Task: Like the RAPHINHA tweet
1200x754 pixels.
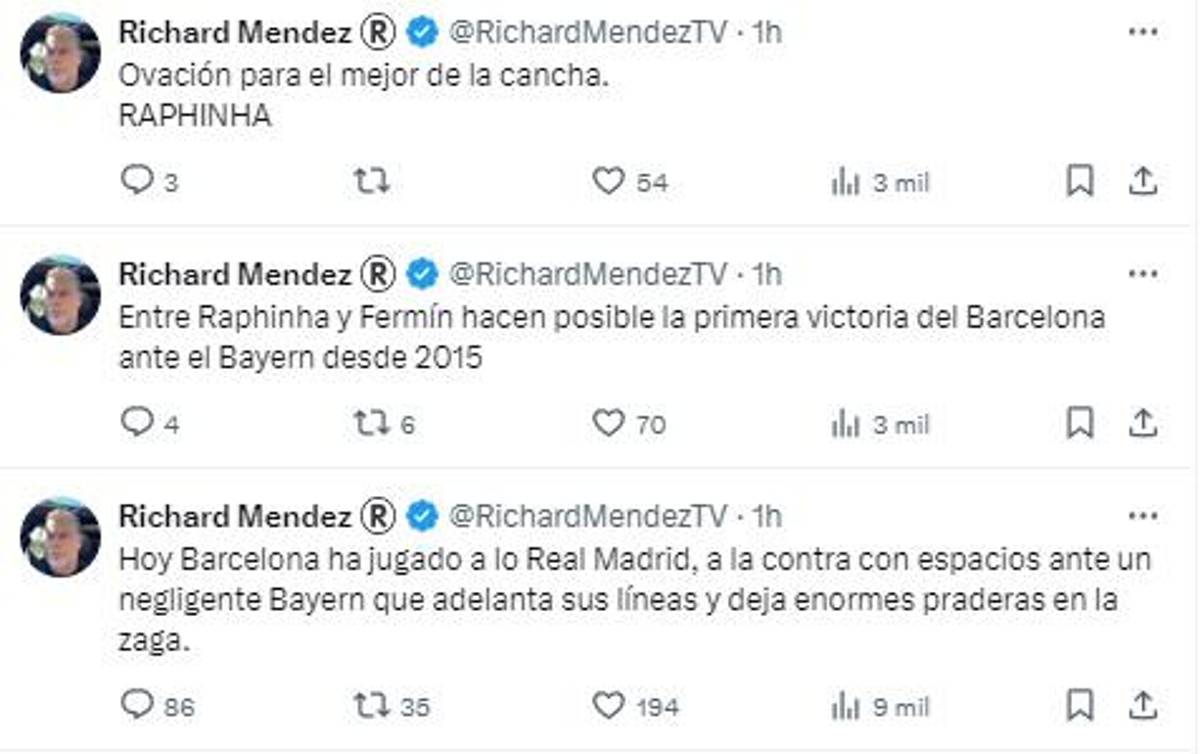Action: pyautogui.click(x=611, y=181)
